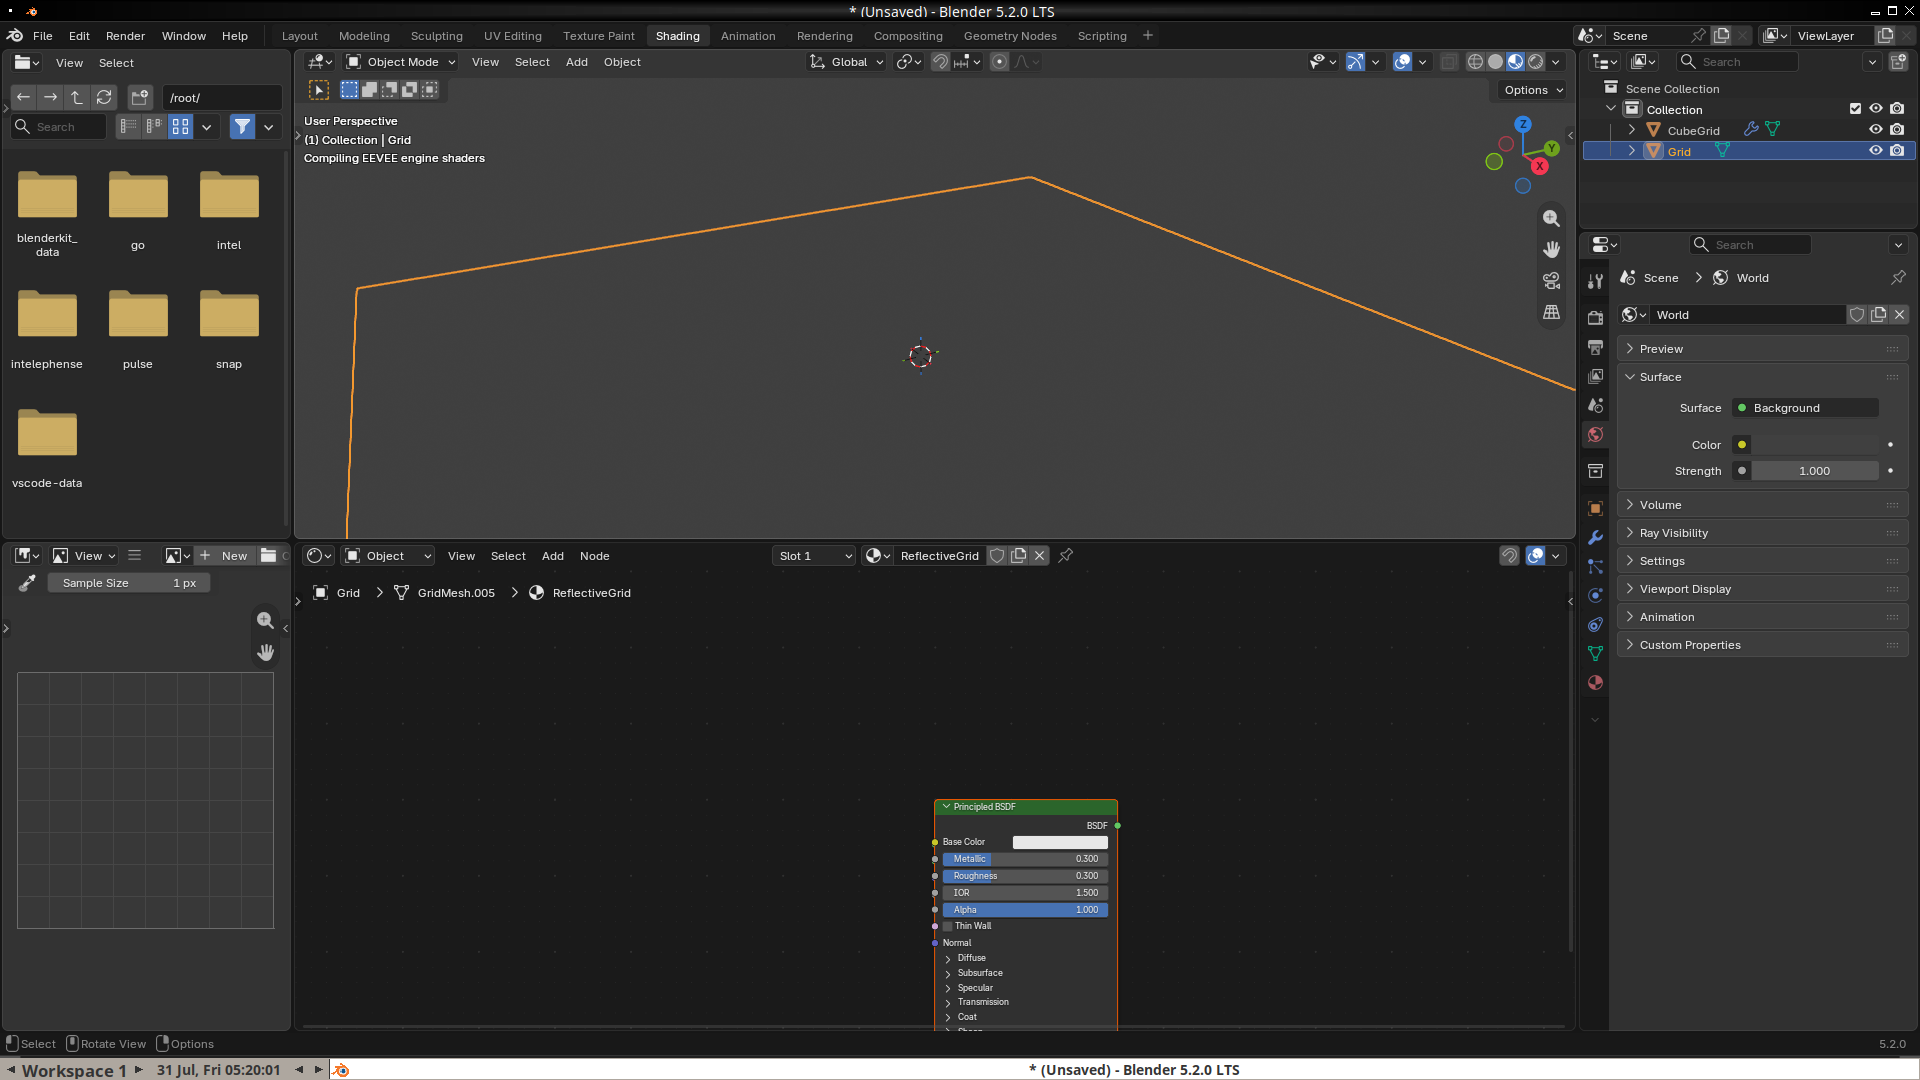The width and height of the screenshot is (1920, 1080).
Task: Open the Render properties tab
Action: click(1595, 318)
